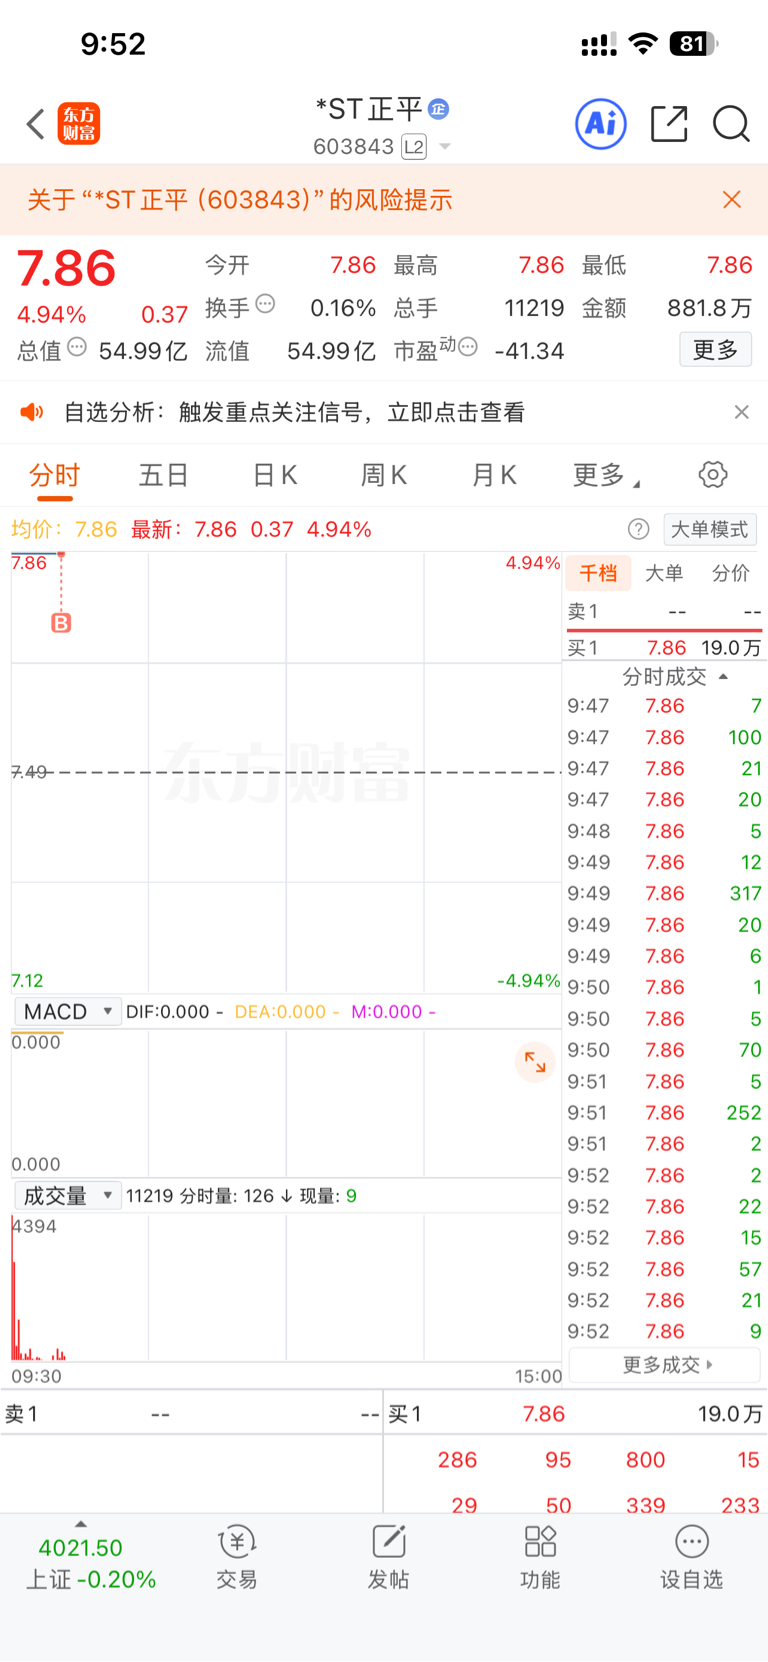This screenshot has width=768, height=1662.
Task: Tap the 9:49 trade of 317 lots
Action: click(x=665, y=893)
